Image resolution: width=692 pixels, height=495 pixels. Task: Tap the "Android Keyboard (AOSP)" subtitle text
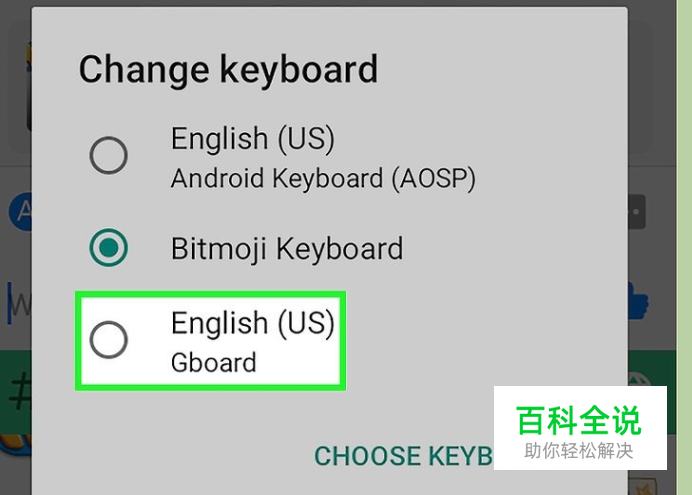point(323,179)
